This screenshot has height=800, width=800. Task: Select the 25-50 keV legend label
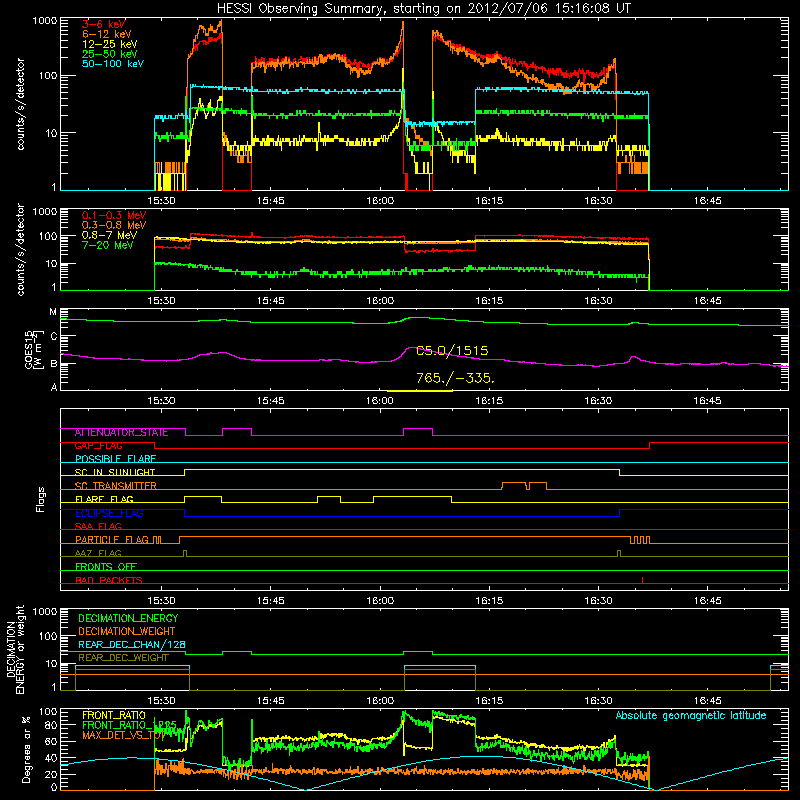click(x=109, y=54)
